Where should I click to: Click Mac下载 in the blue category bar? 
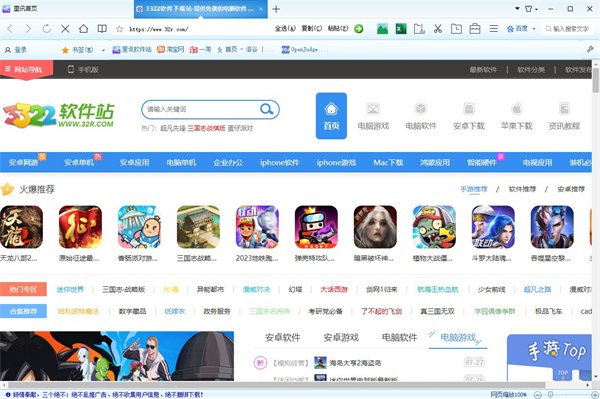point(388,163)
